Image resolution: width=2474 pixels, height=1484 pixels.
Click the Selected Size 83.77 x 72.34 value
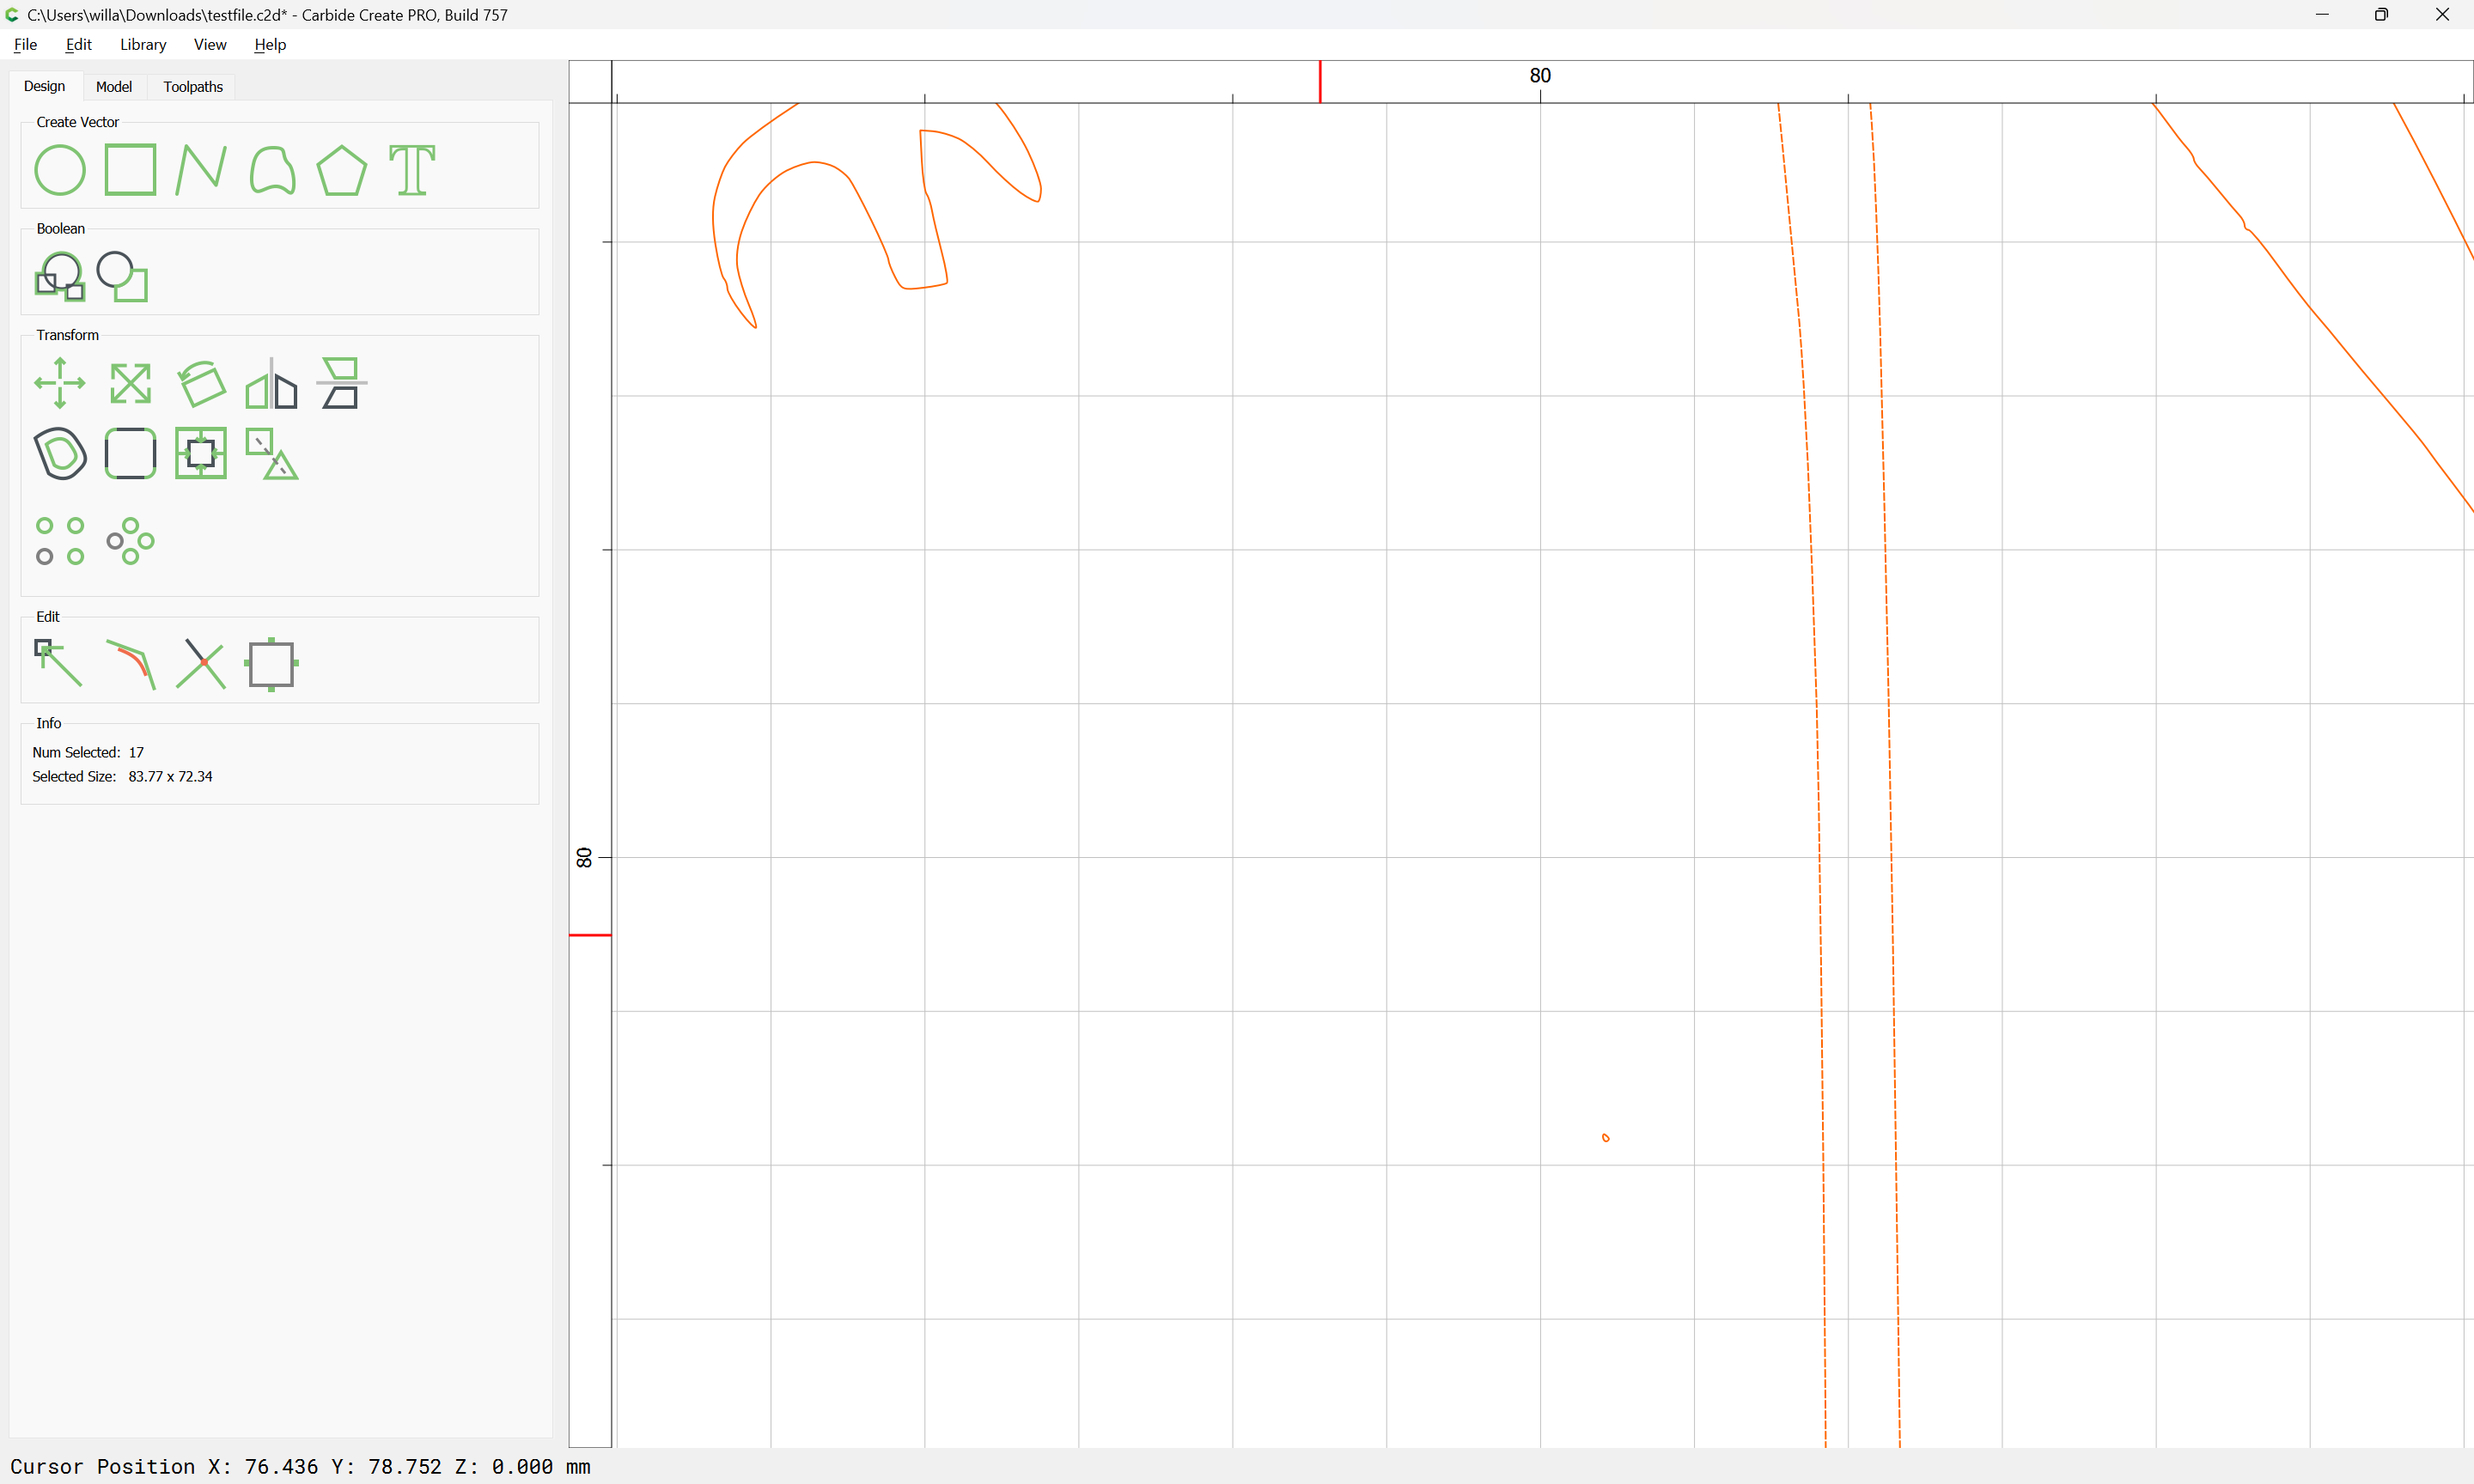pos(170,776)
